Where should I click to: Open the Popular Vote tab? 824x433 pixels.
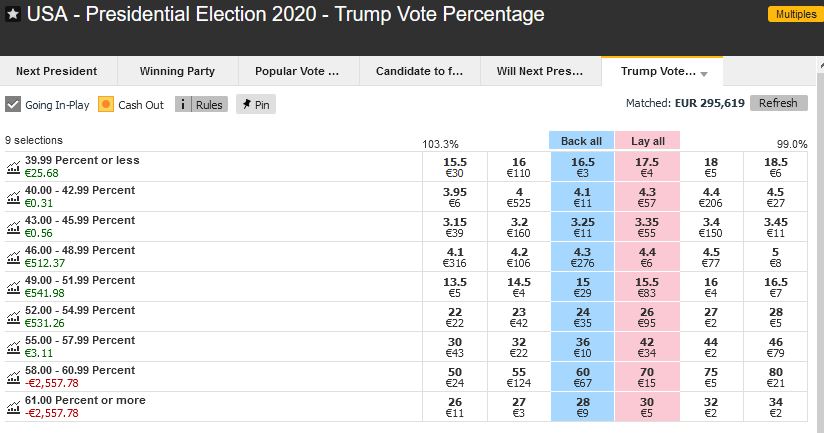(297, 71)
